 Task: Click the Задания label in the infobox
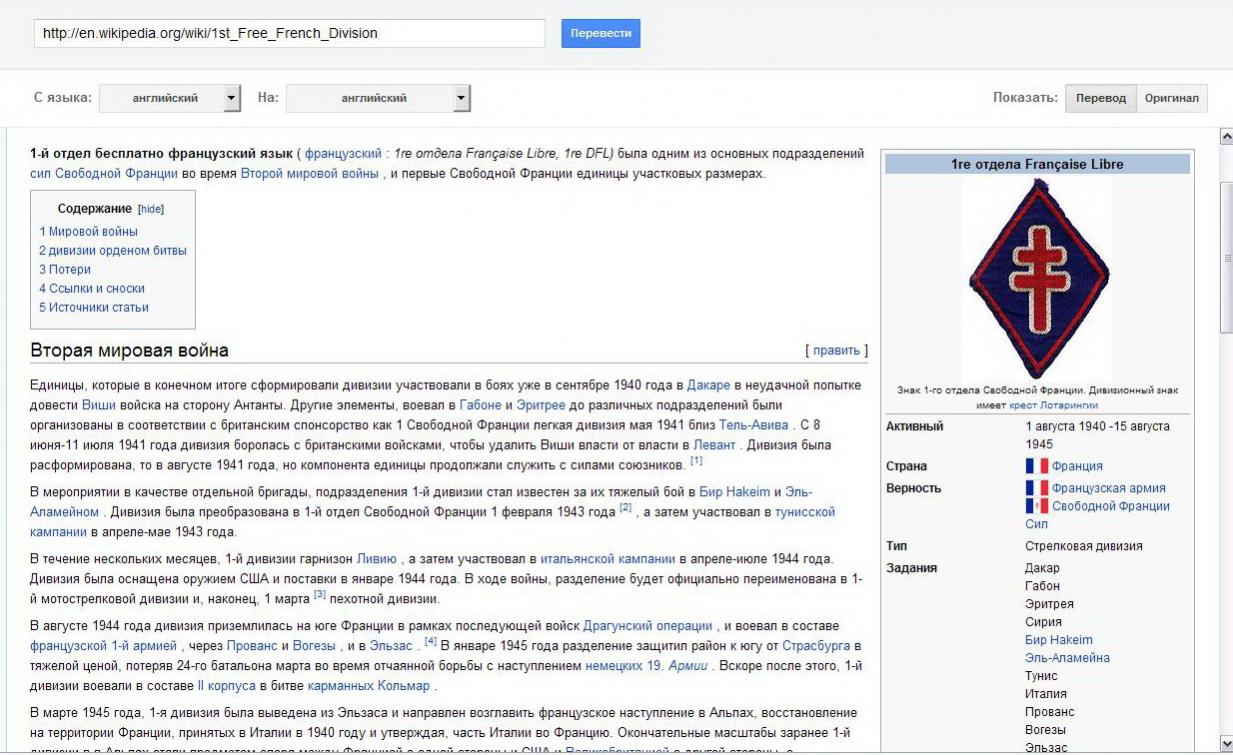[x=912, y=568]
